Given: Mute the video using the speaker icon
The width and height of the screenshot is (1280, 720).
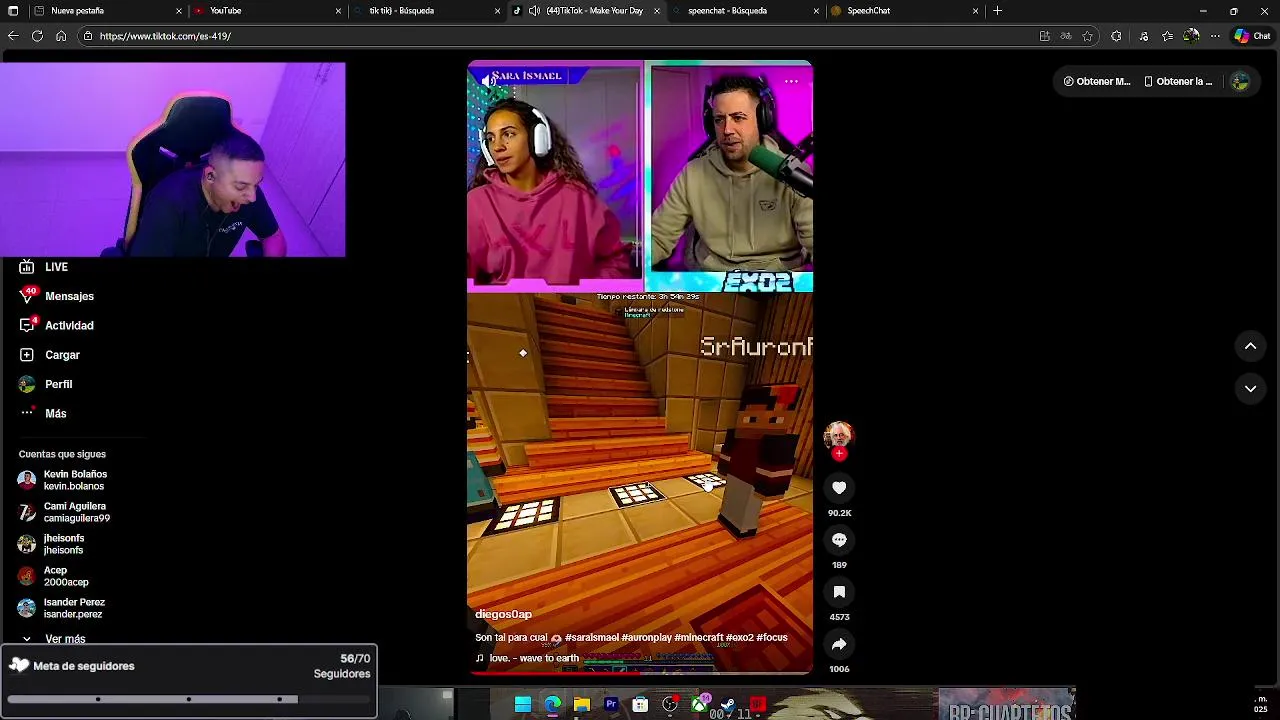Looking at the screenshot, I should pos(487,80).
